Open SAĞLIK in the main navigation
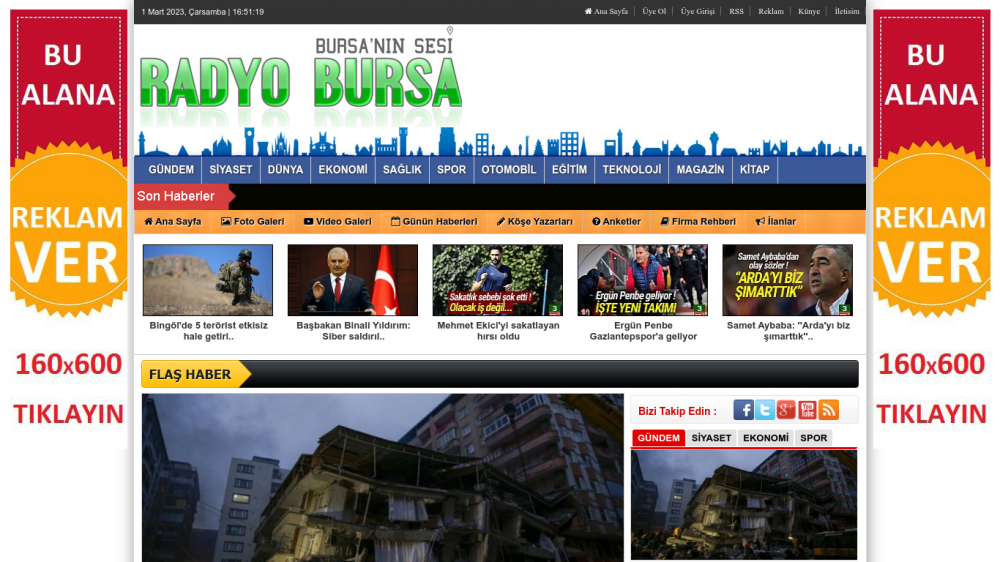The width and height of the screenshot is (1000, 562). pos(402,170)
